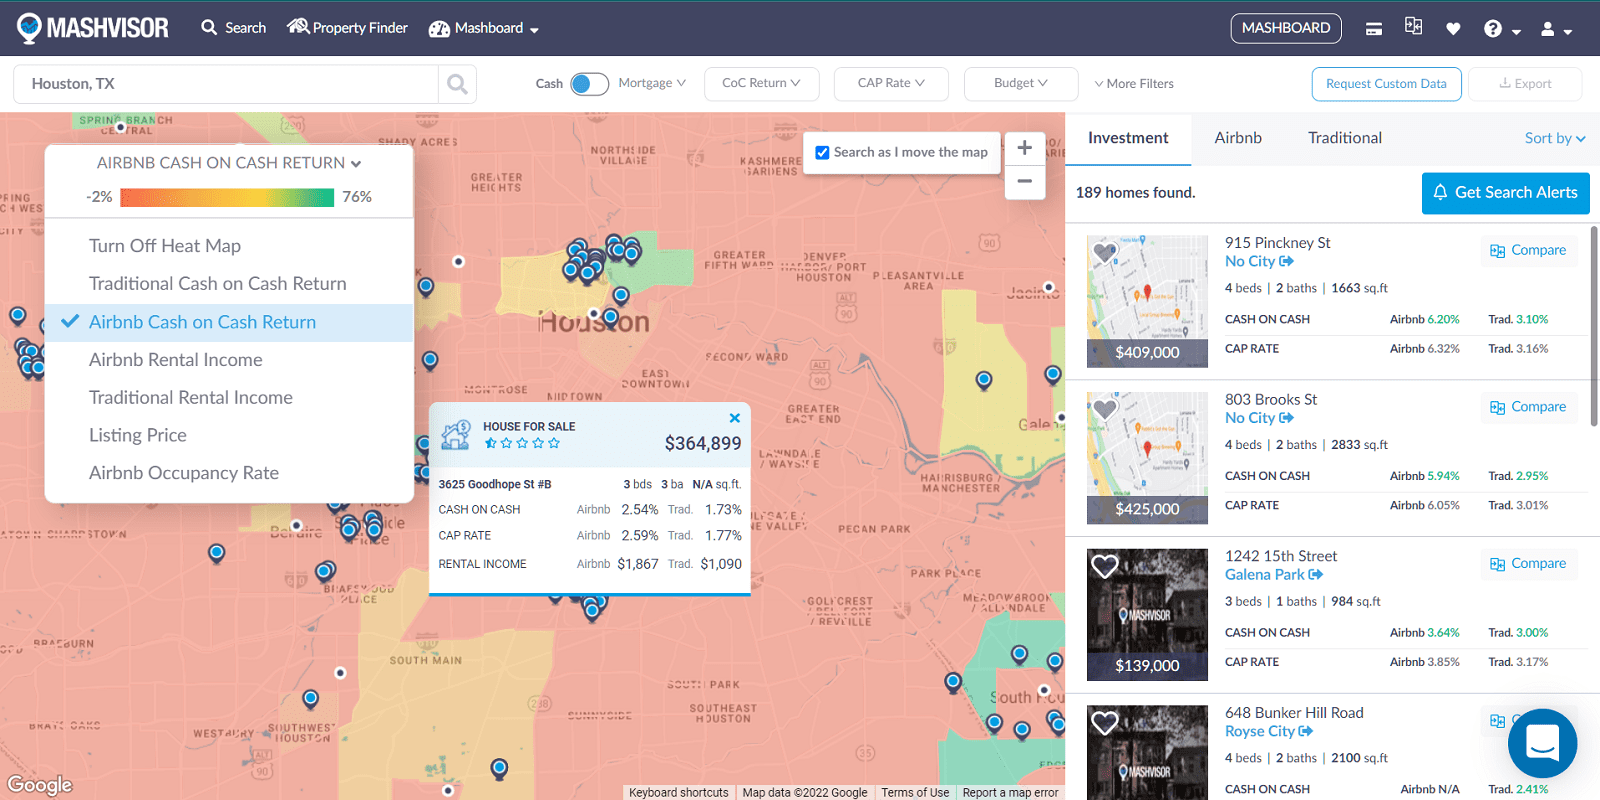Image resolution: width=1600 pixels, height=800 pixels.
Task: Switch to the Airbnb tab
Action: pyautogui.click(x=1238, y=138)
